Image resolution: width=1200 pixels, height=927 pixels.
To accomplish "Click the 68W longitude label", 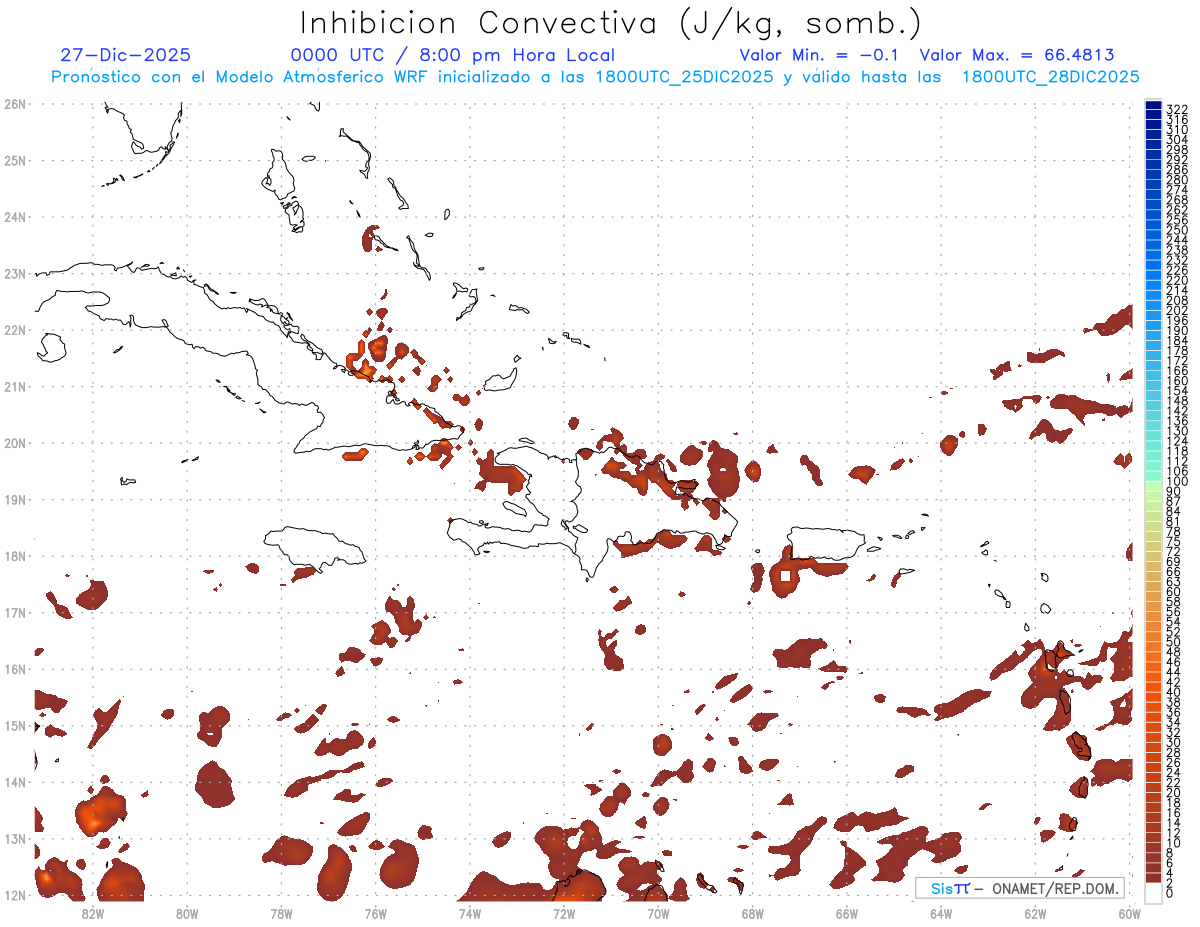I will [753, 913].
